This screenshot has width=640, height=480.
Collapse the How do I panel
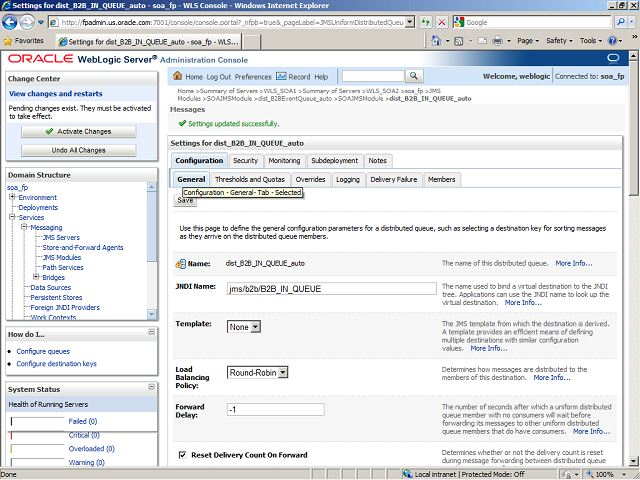[x=151, y=333]
